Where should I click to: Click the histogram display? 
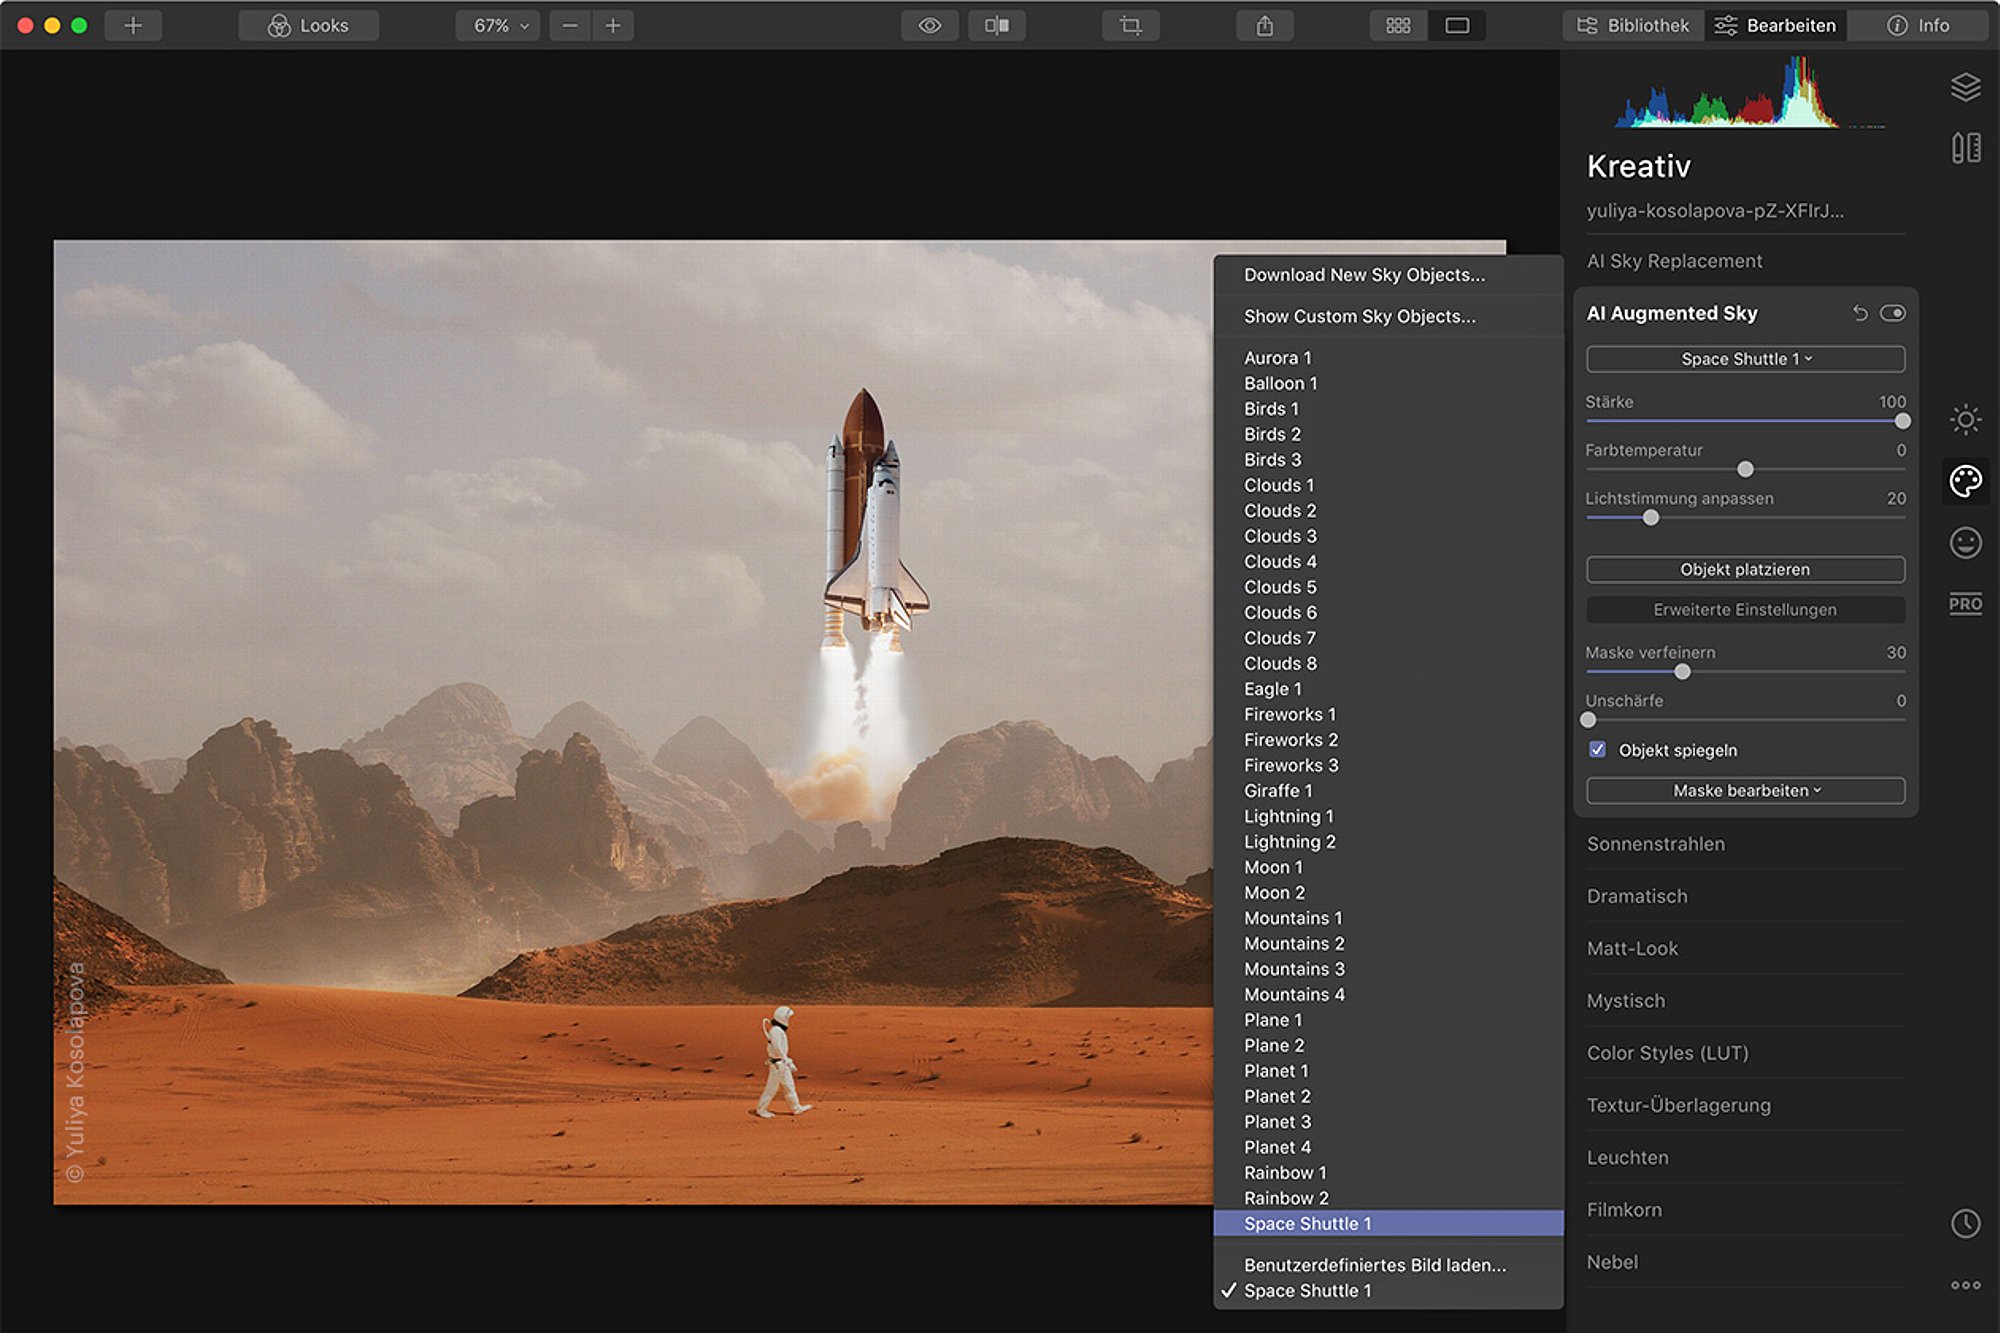point(1750,92)
